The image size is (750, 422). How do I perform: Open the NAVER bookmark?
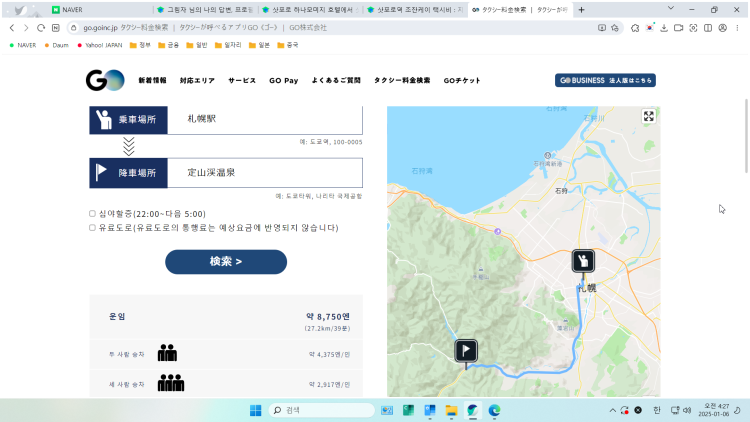(22, 45)
